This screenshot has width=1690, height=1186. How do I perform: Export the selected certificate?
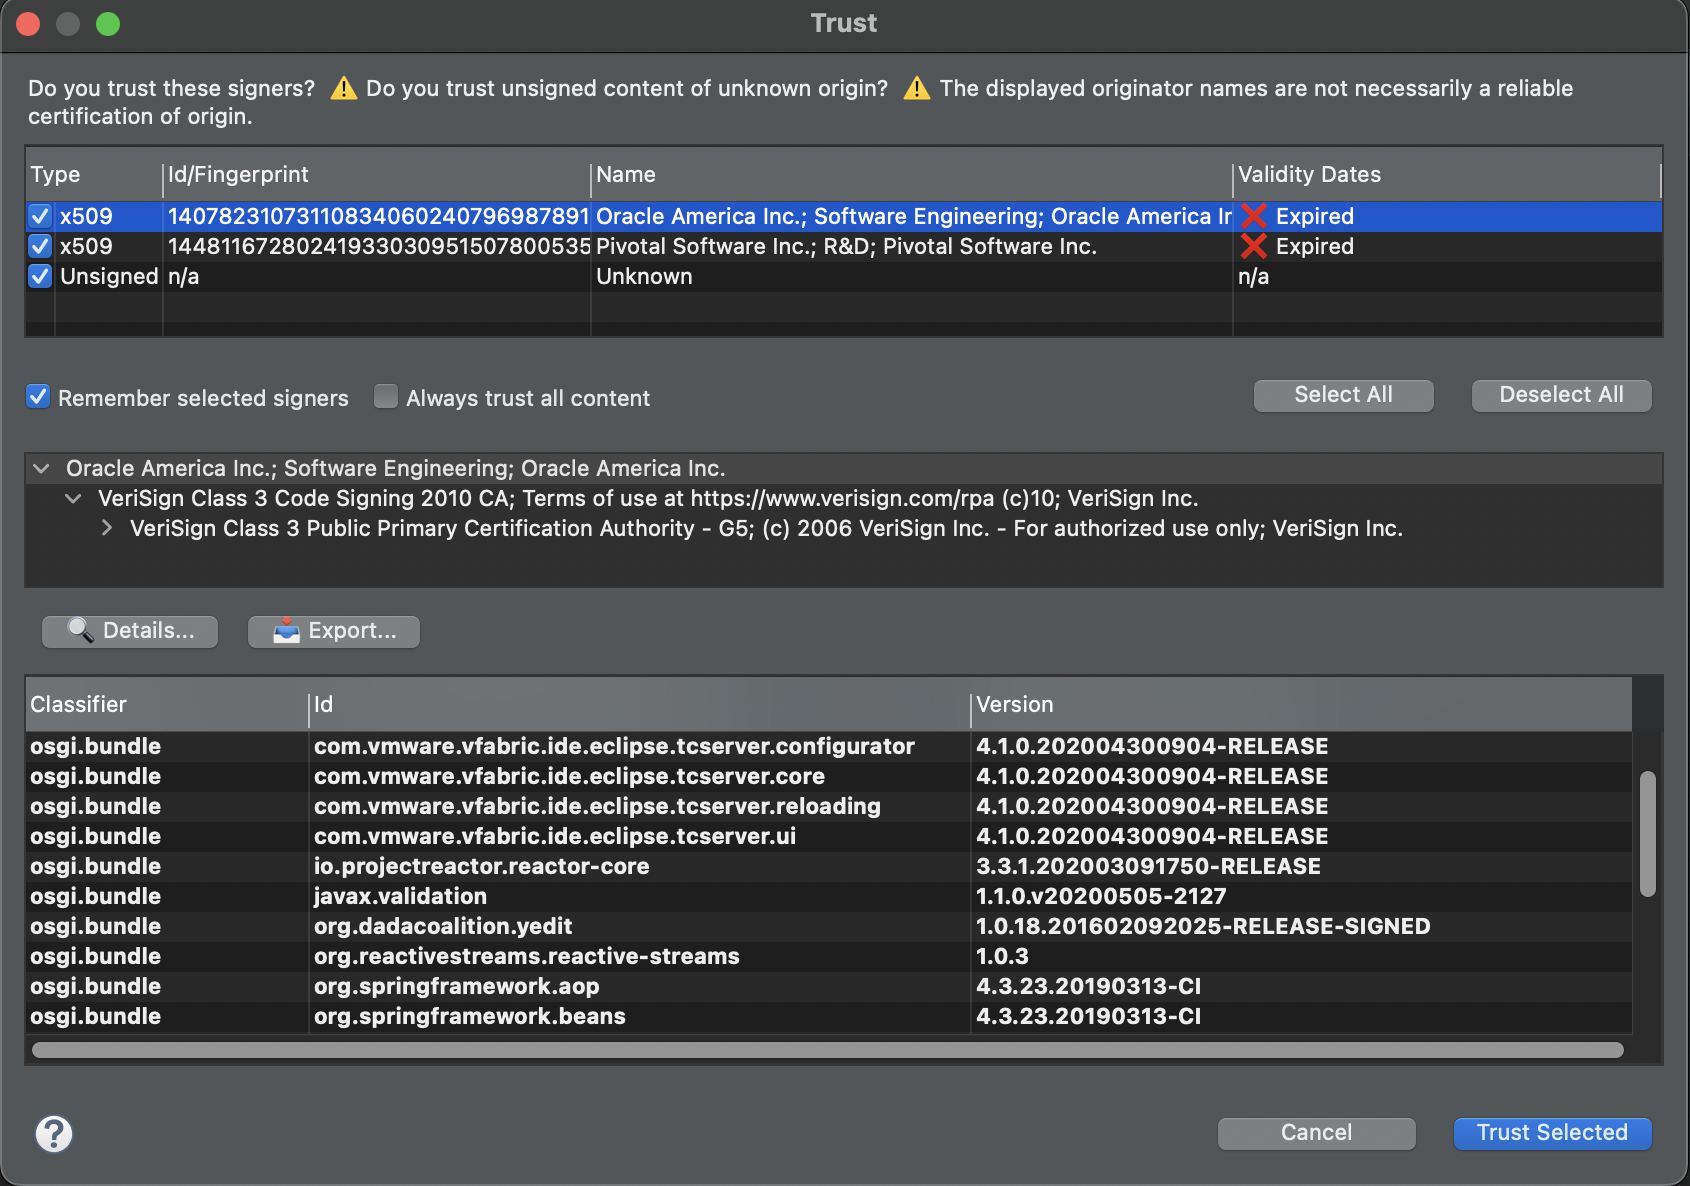click(x=334, y=631)
